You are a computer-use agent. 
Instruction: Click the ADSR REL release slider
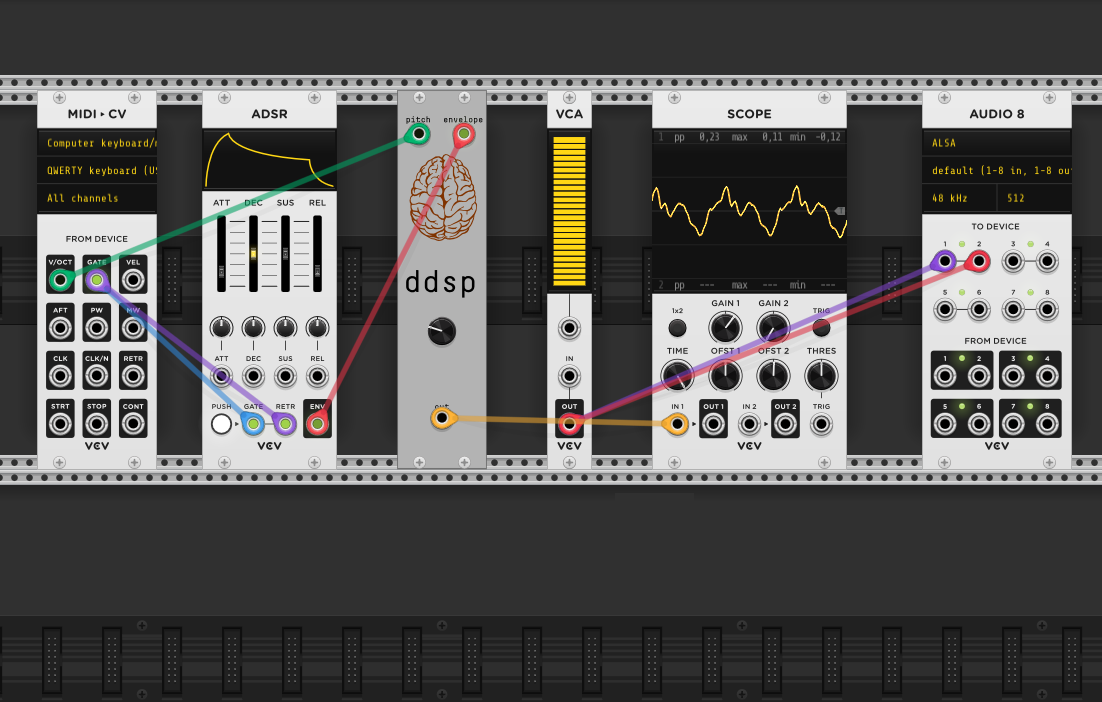(x=318, y=254)
